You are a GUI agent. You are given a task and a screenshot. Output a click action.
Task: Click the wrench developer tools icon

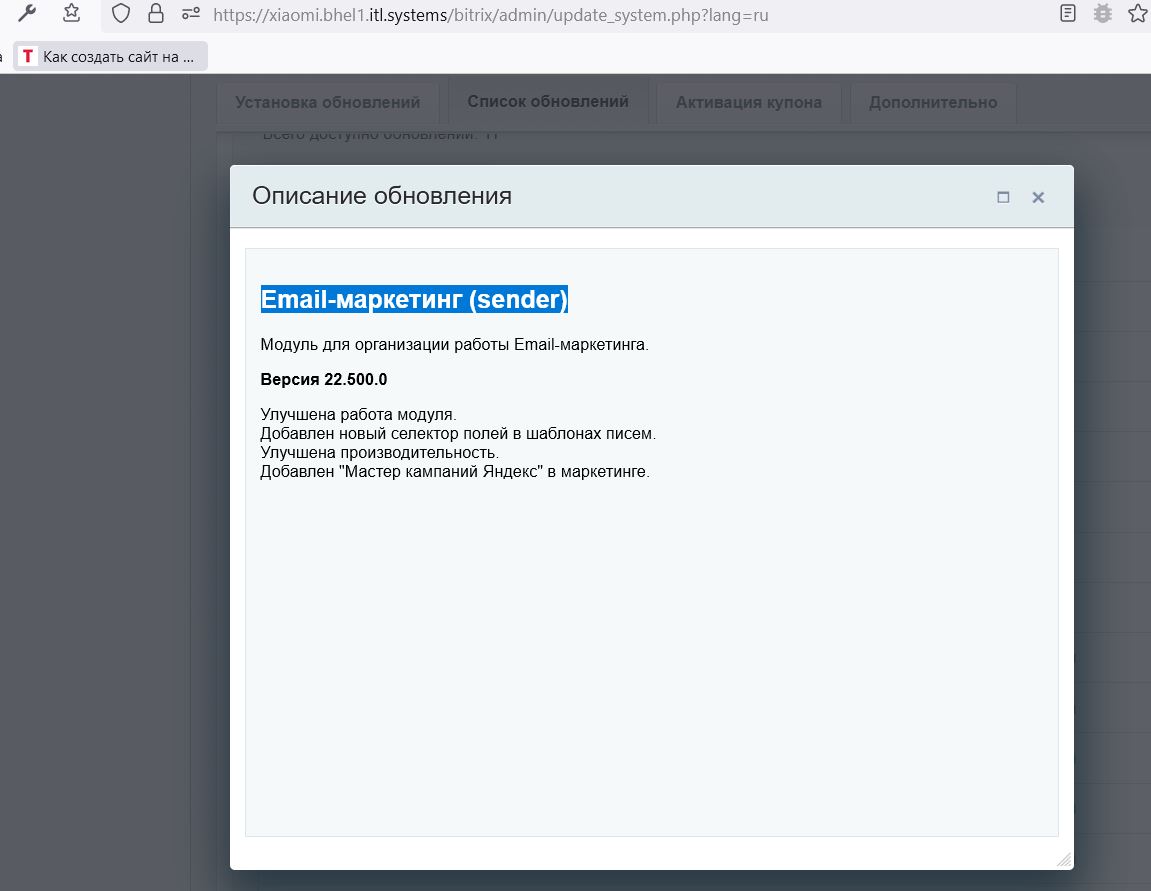(x=27, y=13)
